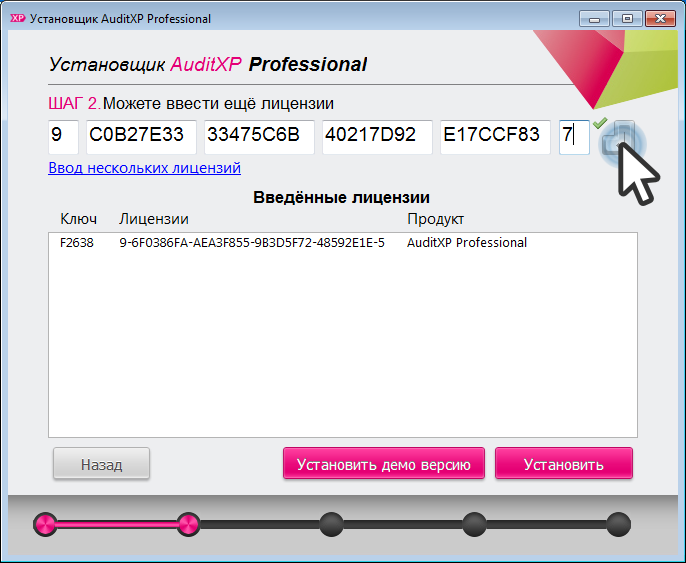Click the 'Ключ' column header
Viewport: 686px width, 563px height.
coord(78,219)
